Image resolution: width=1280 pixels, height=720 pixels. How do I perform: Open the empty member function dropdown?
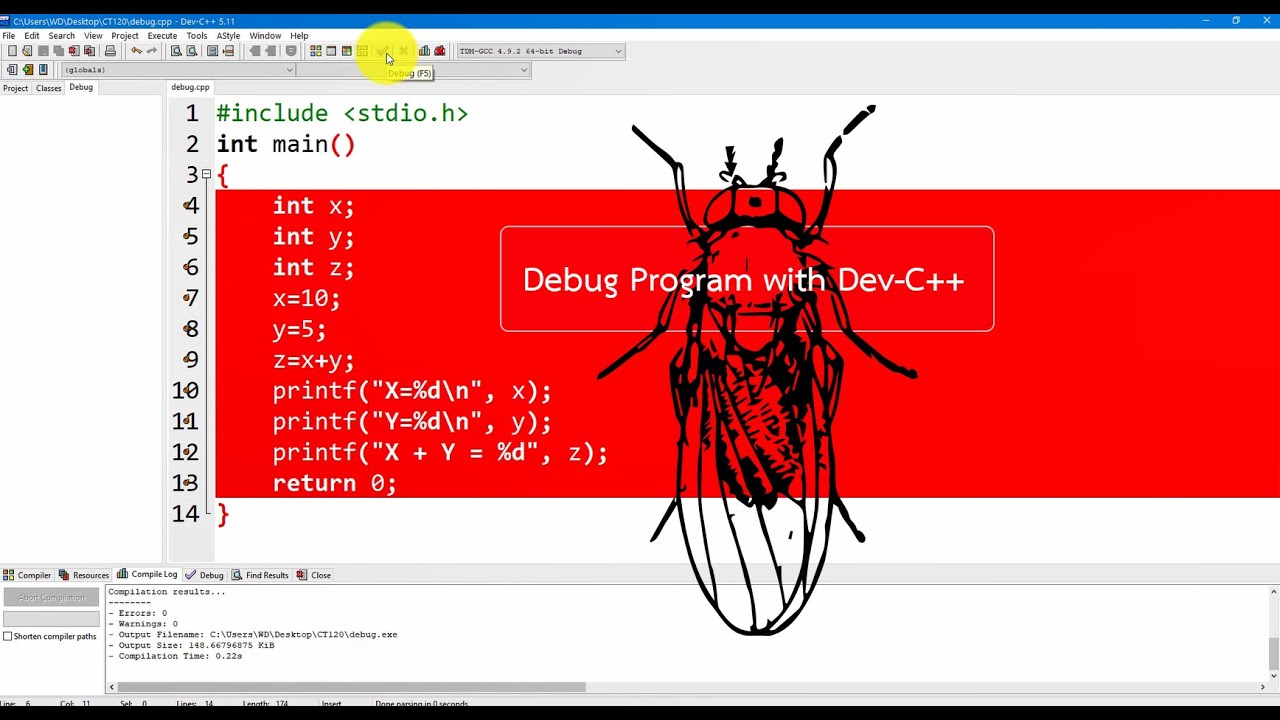(413, 70)
